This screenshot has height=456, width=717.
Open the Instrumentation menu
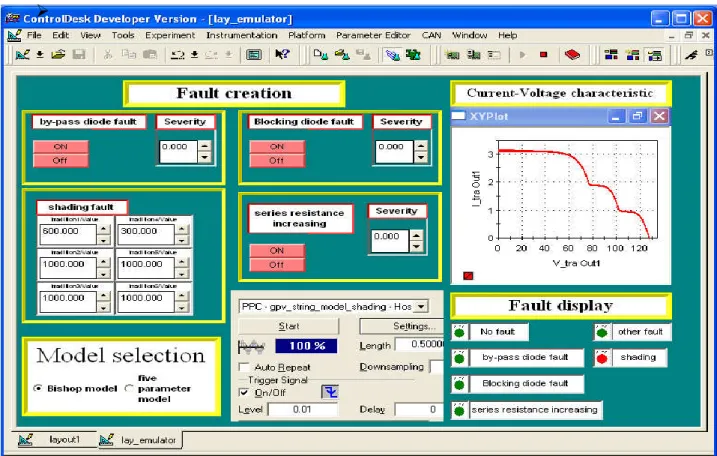[241, 35]
